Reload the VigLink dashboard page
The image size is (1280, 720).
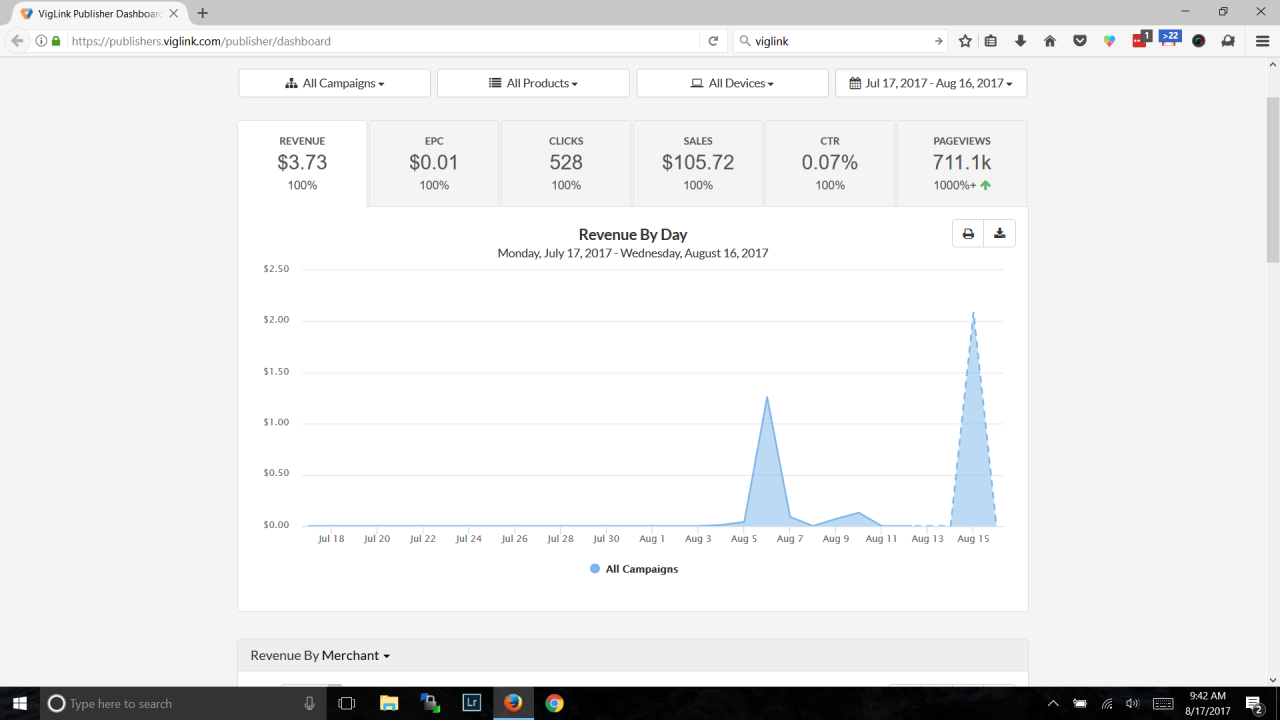point(713,41)
